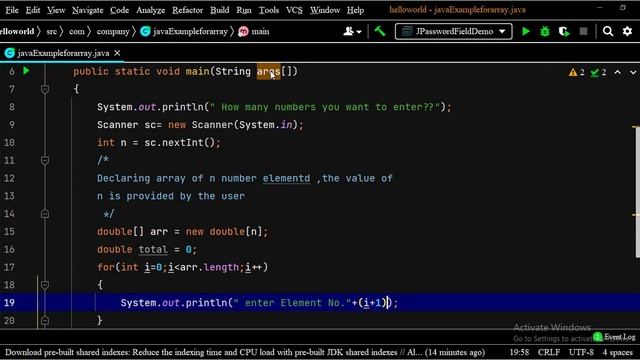Click the typo check mark indicator
The height and width of the screenshot is (360, 640).
coord(598,73)
